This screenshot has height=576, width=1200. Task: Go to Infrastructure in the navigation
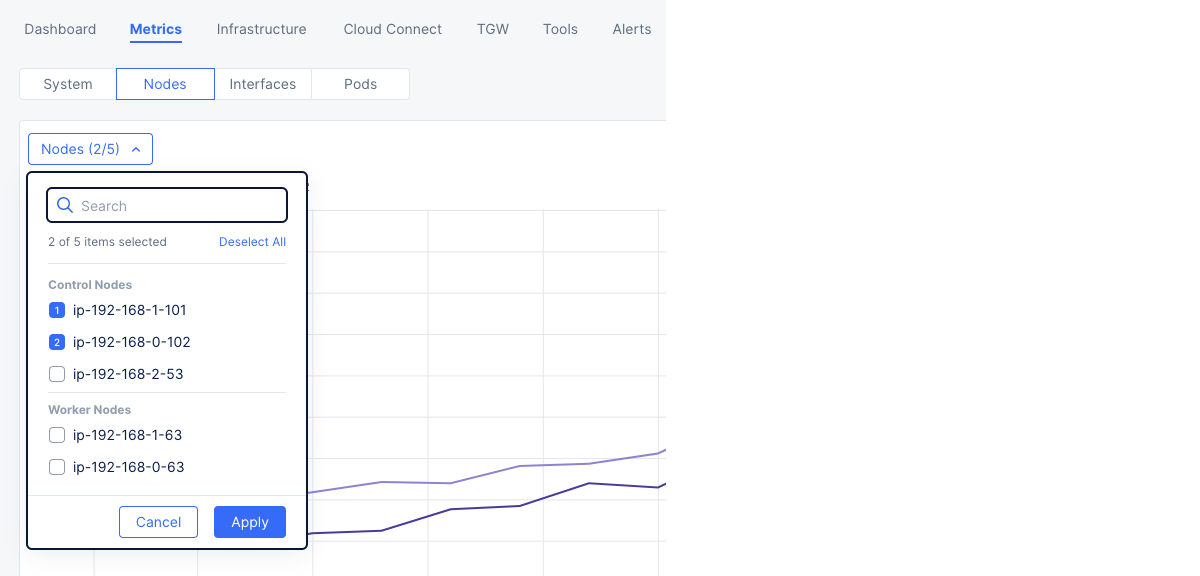(x=261, y=29)
